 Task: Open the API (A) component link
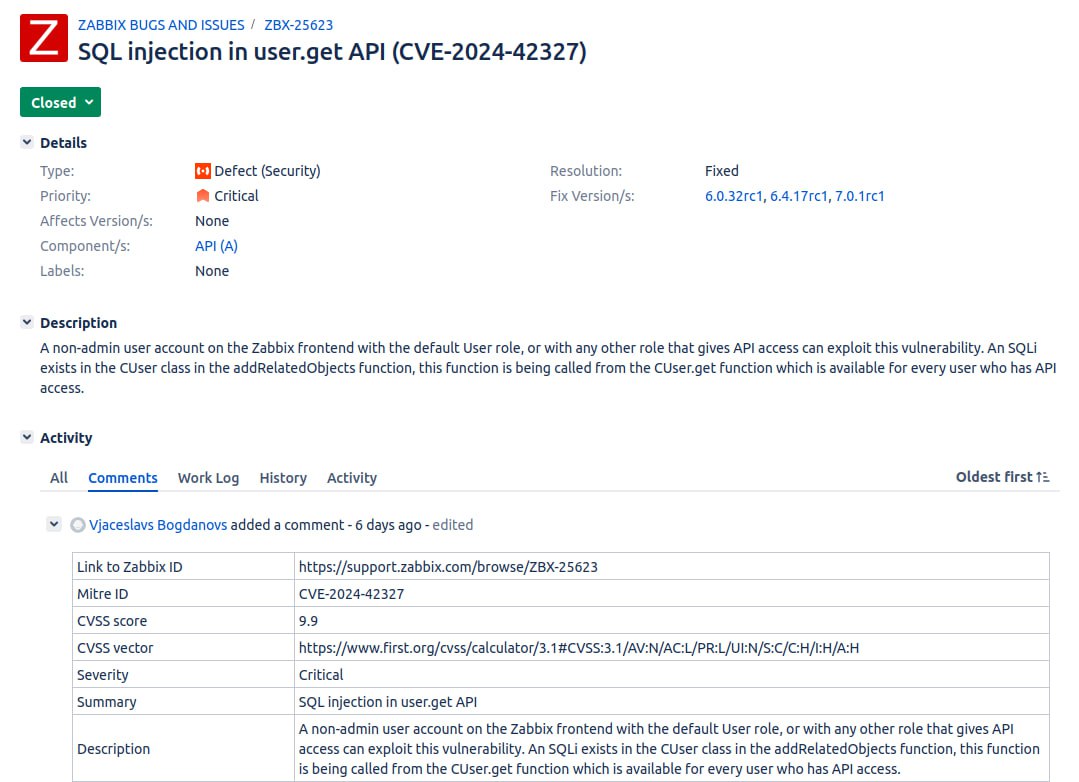(216, 246)
